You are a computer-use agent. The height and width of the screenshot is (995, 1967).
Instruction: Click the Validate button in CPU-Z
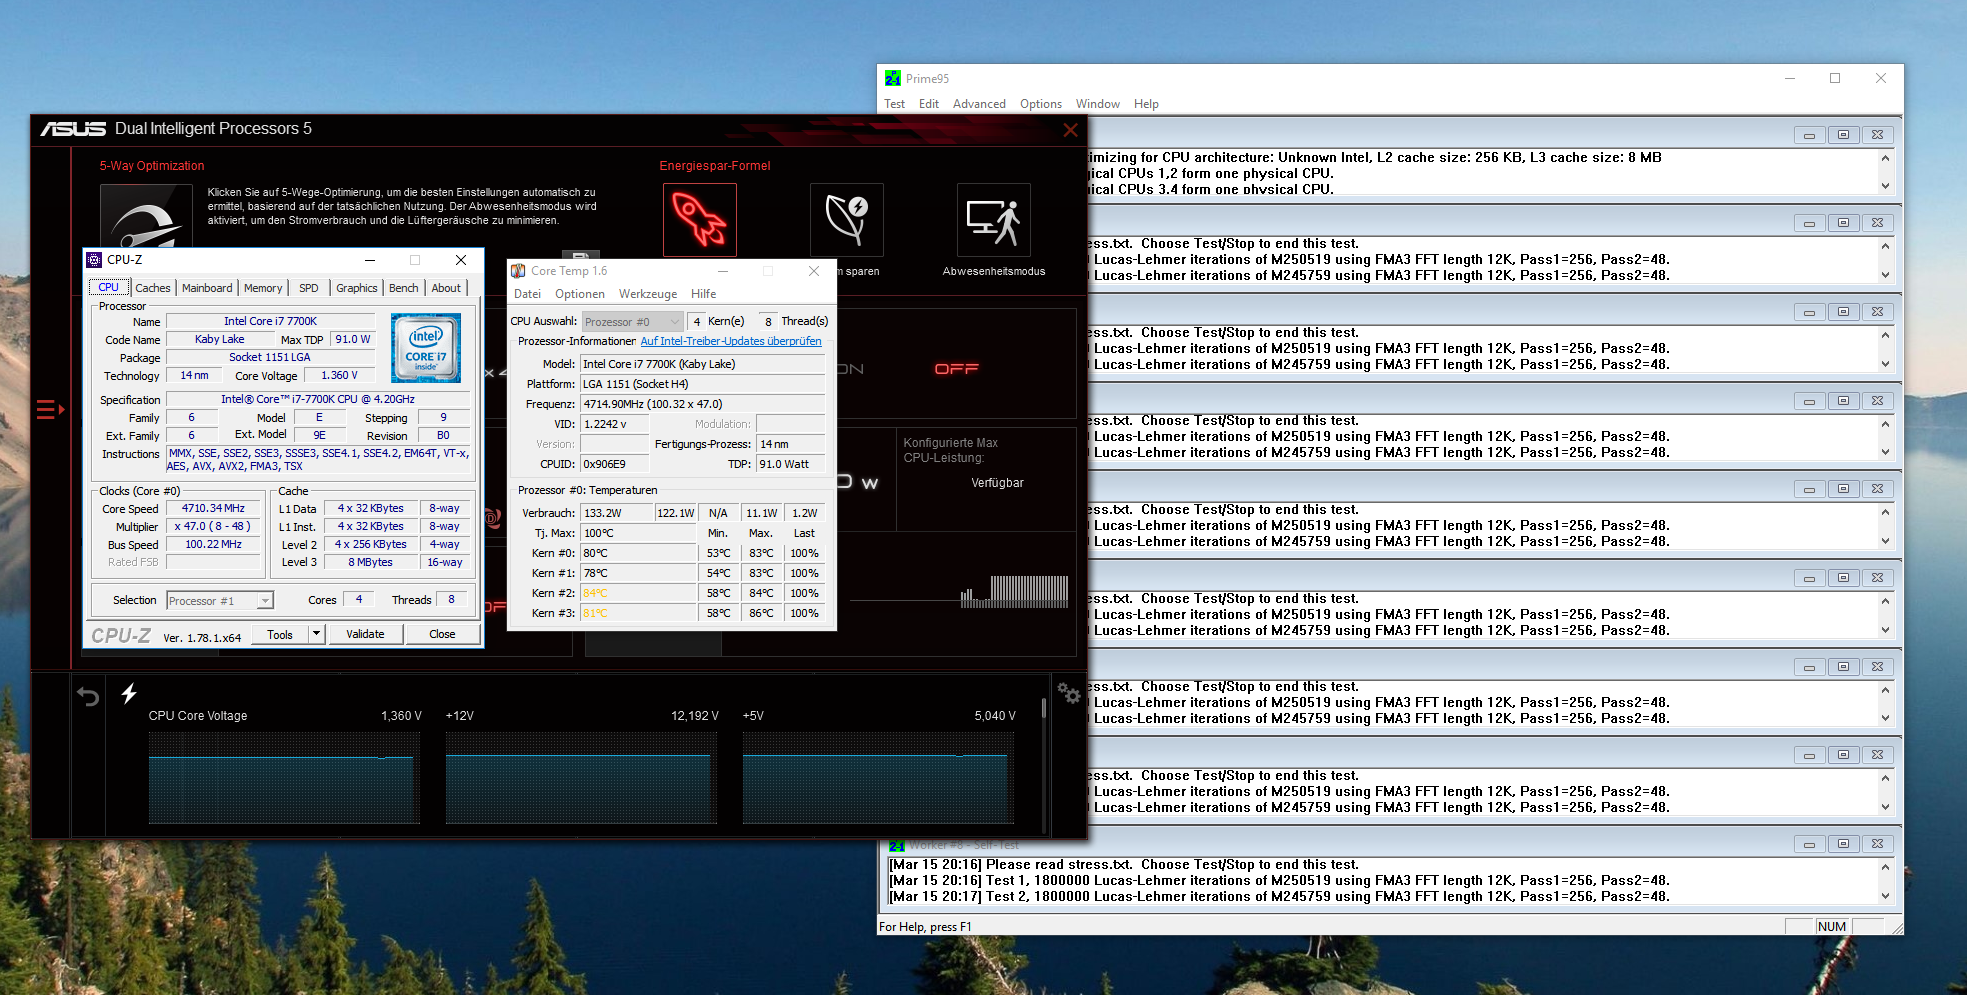point(365,634)
